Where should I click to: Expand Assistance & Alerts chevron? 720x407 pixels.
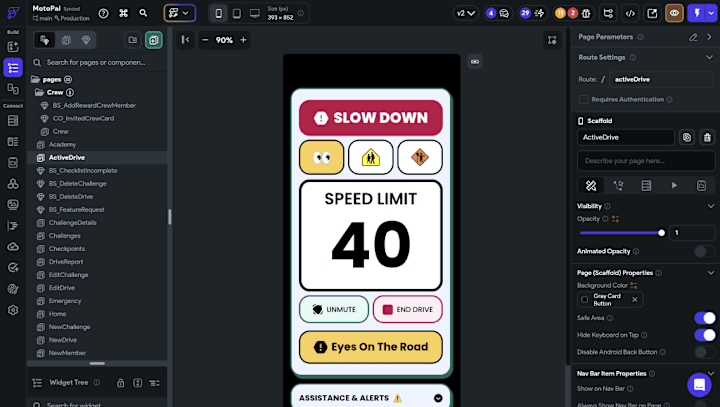click(x=438, y=398)
